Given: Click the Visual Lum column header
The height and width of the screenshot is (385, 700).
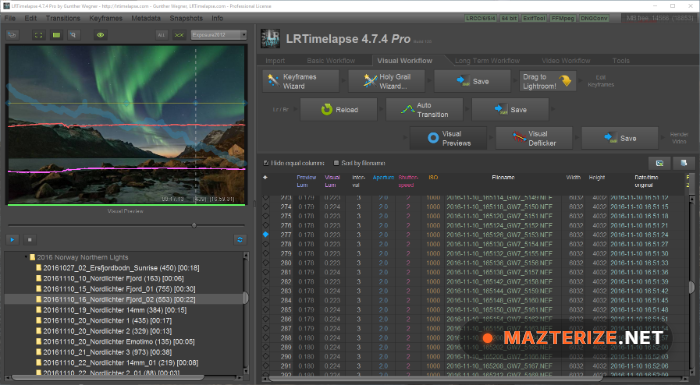Looking at the screenshot, I should 332,181.
